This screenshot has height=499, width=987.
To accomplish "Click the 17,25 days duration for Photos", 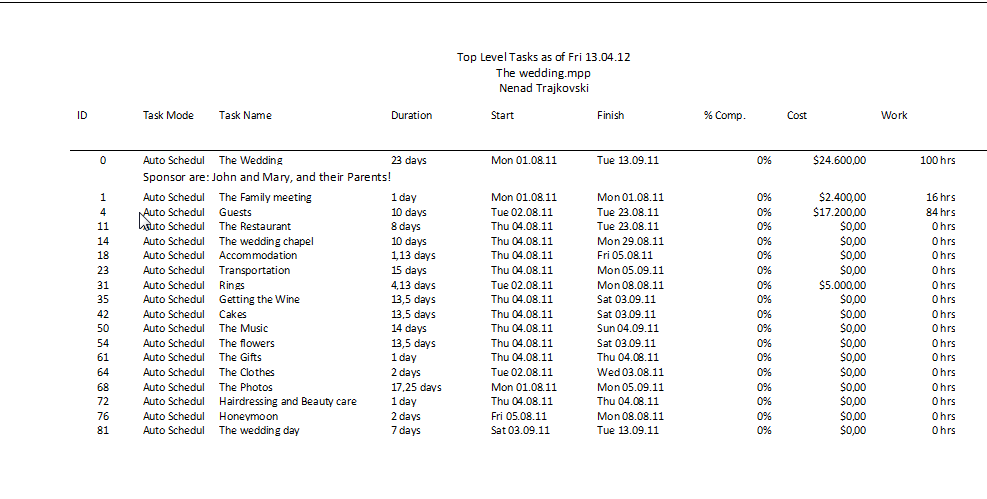I will click(x=416, y=387).
